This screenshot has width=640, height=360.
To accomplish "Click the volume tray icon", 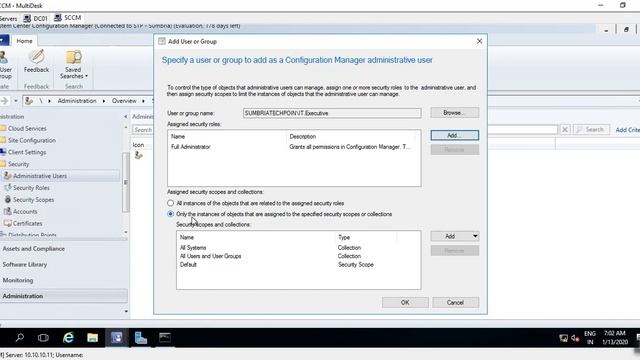I will pos(575,338).
